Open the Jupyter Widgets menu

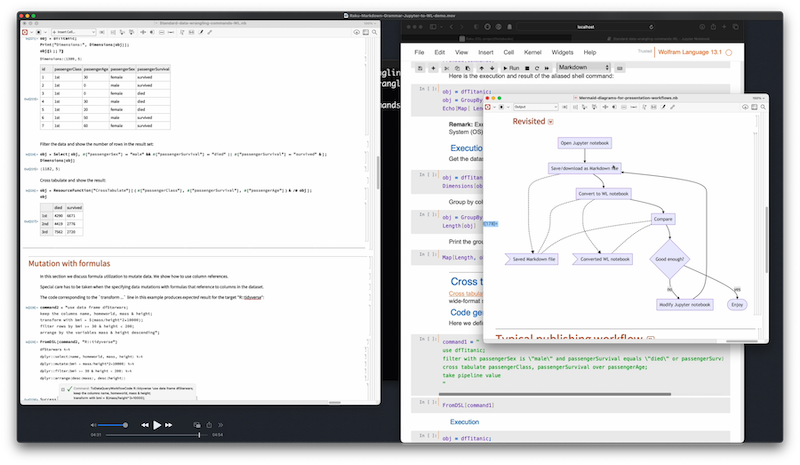562,52
